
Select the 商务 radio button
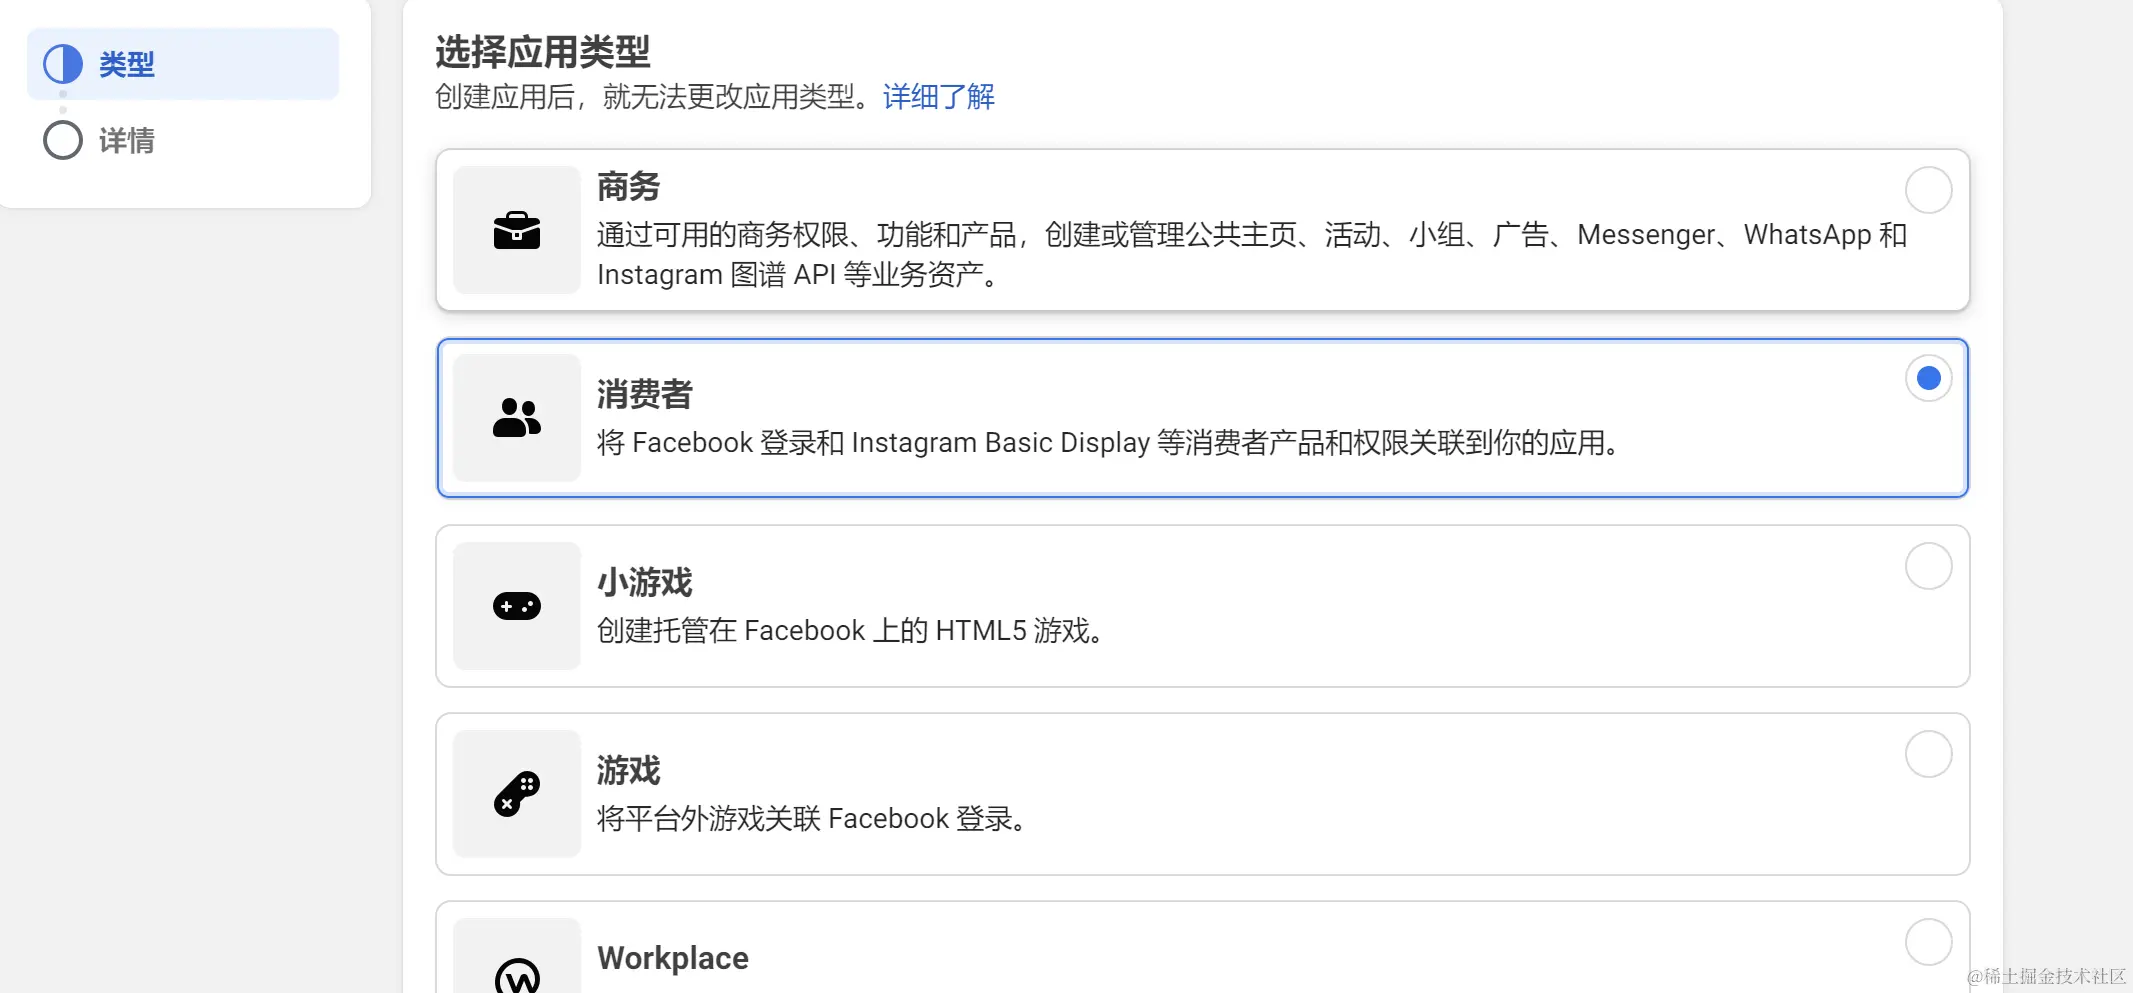1928,190
